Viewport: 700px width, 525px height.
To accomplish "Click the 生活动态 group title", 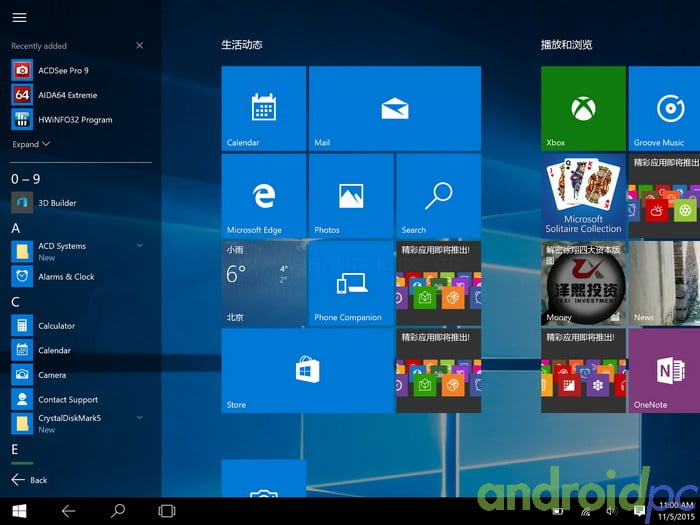I will coord(242,45).
